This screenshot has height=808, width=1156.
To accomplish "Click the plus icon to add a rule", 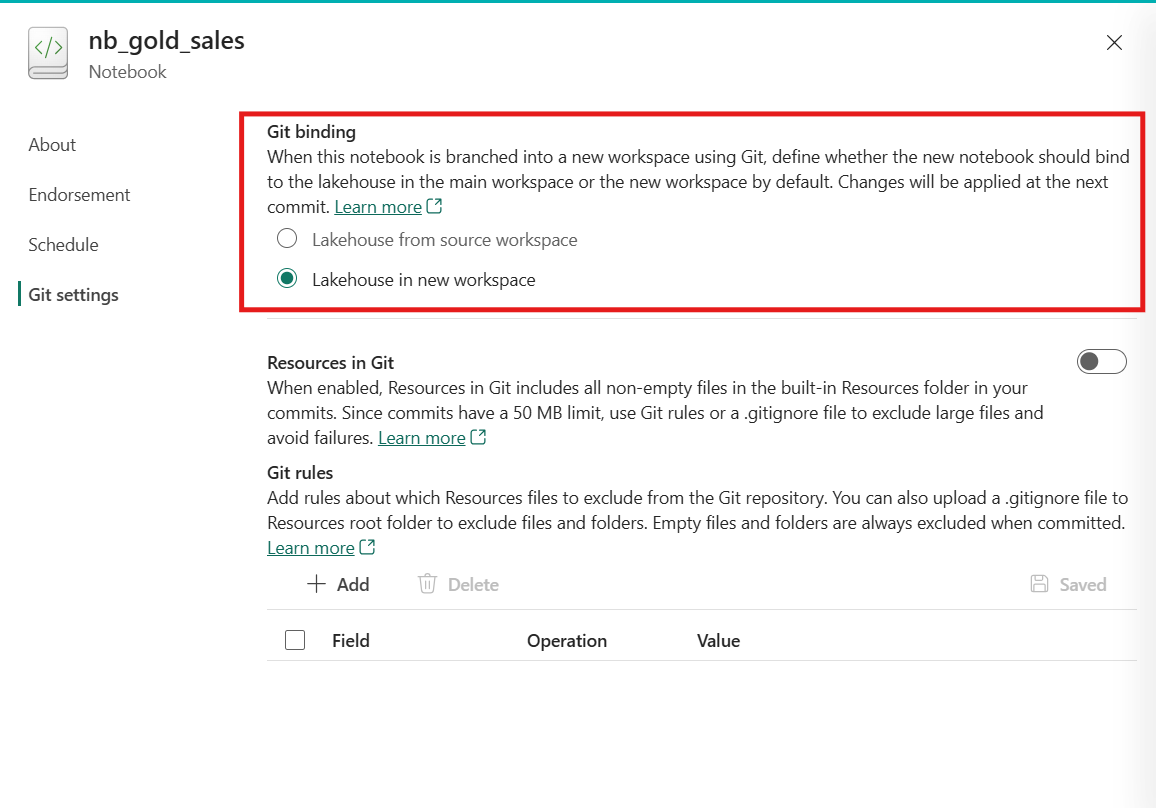I will coord(316,584).
